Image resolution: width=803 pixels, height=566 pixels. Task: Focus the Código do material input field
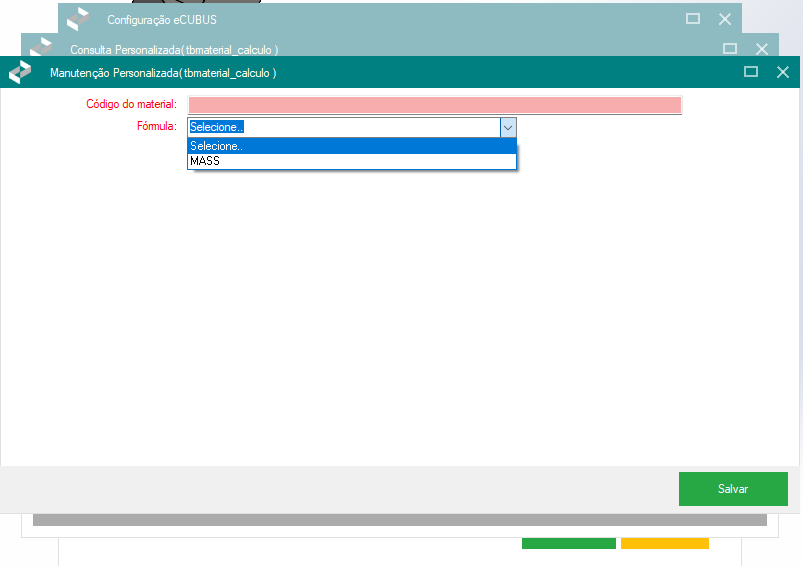434,105
